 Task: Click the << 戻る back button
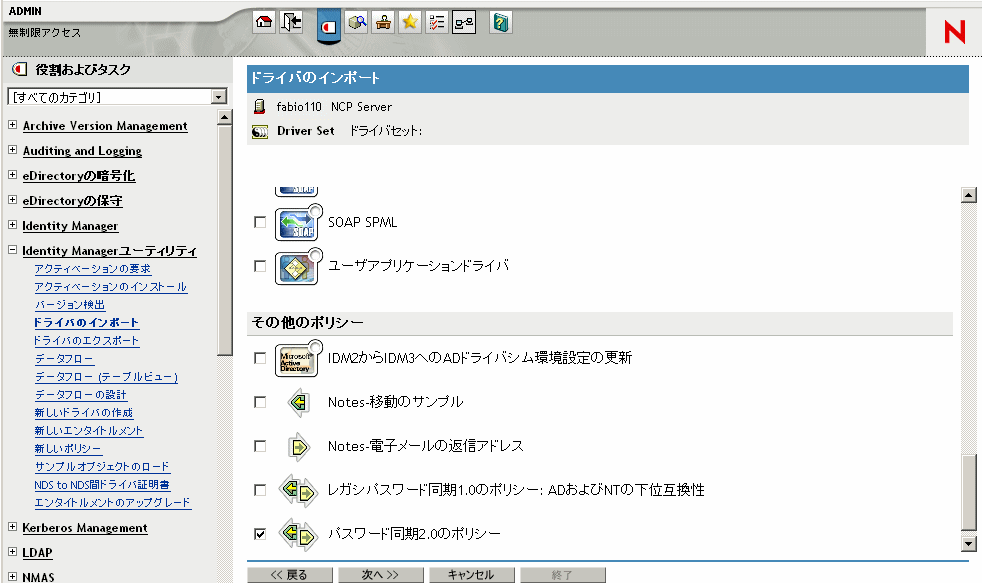pos(289,575)
